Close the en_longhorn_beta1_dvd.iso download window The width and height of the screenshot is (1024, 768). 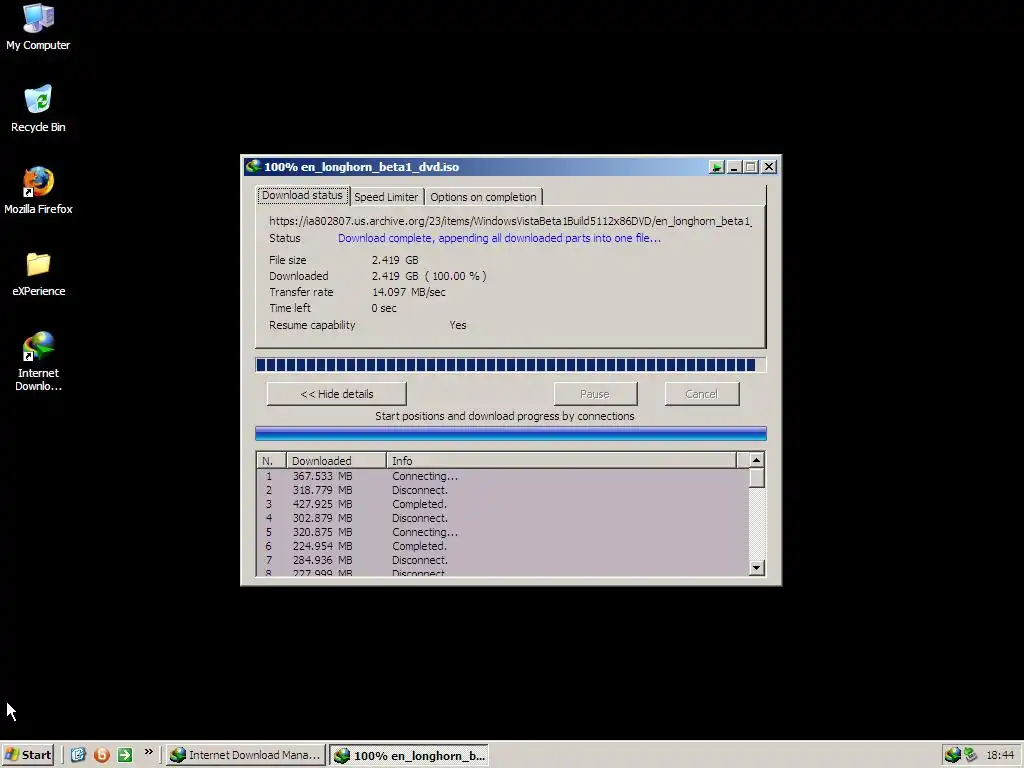coord(769,167)
